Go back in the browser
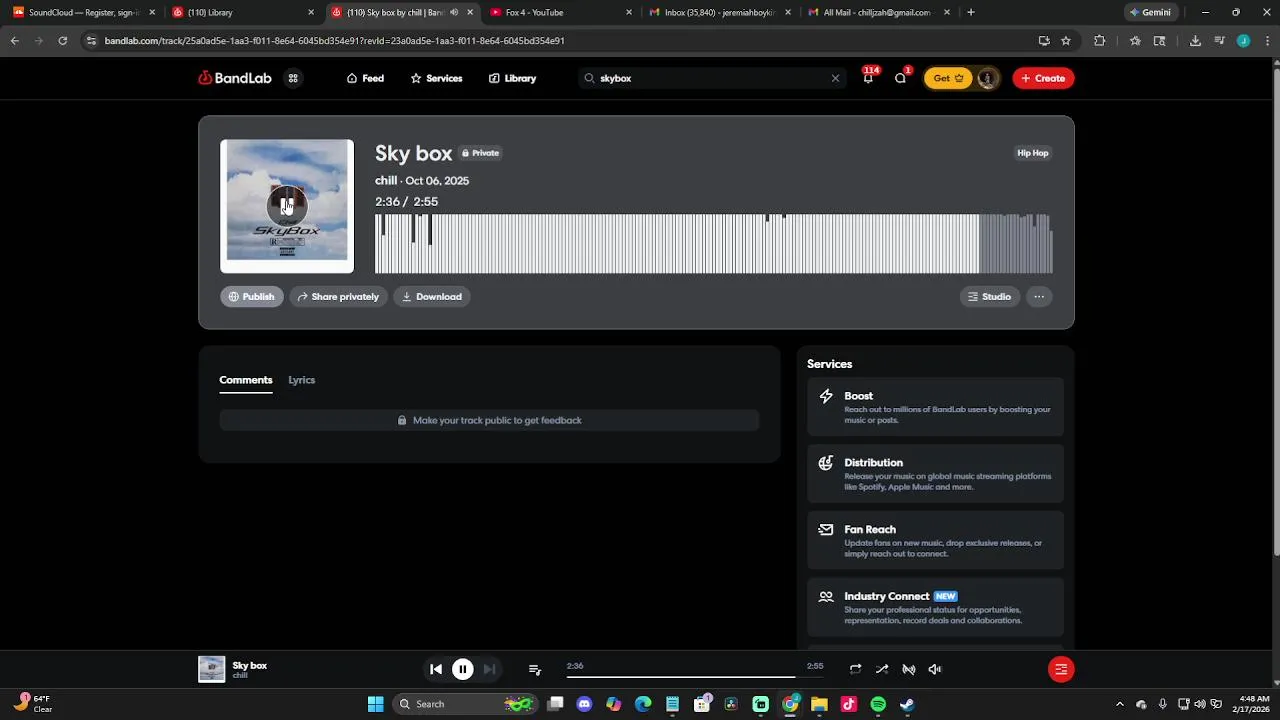This screenshot has width=1280, height=720. 14,41
